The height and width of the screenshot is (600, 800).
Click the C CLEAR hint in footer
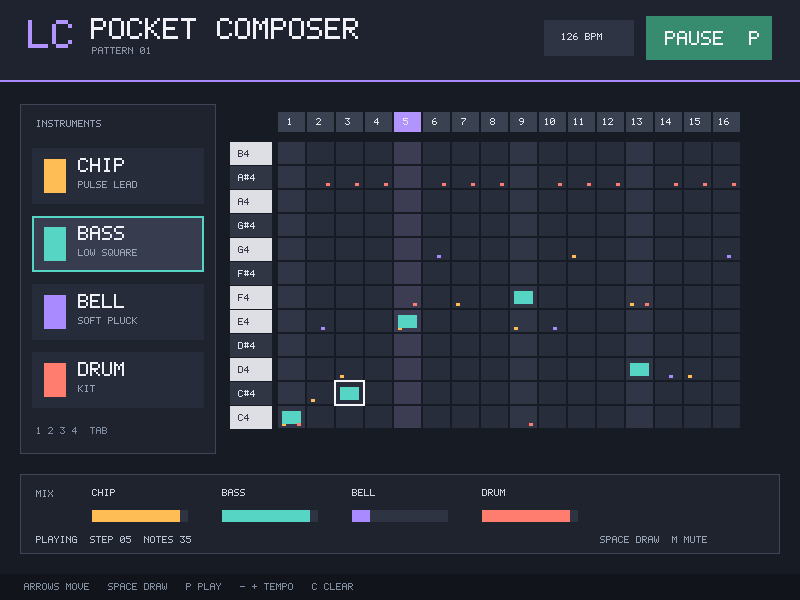(332, 587)
